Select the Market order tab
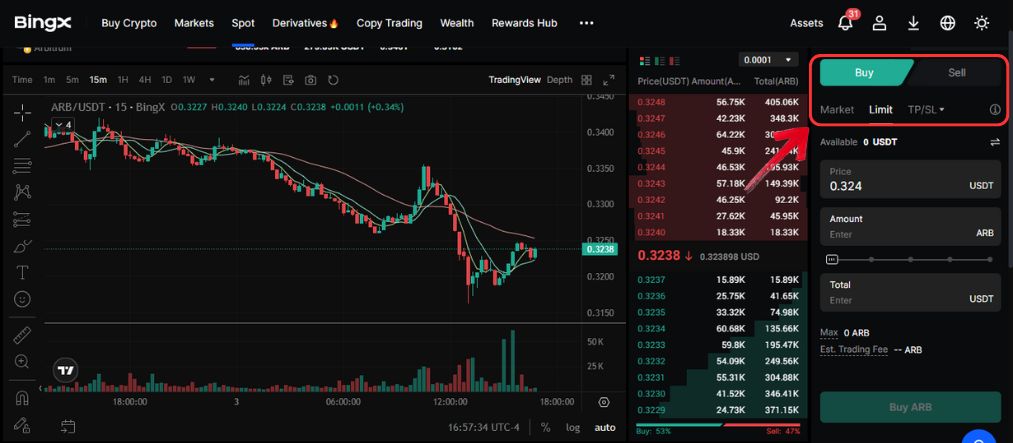1013x443 pixels. [837, 110]
